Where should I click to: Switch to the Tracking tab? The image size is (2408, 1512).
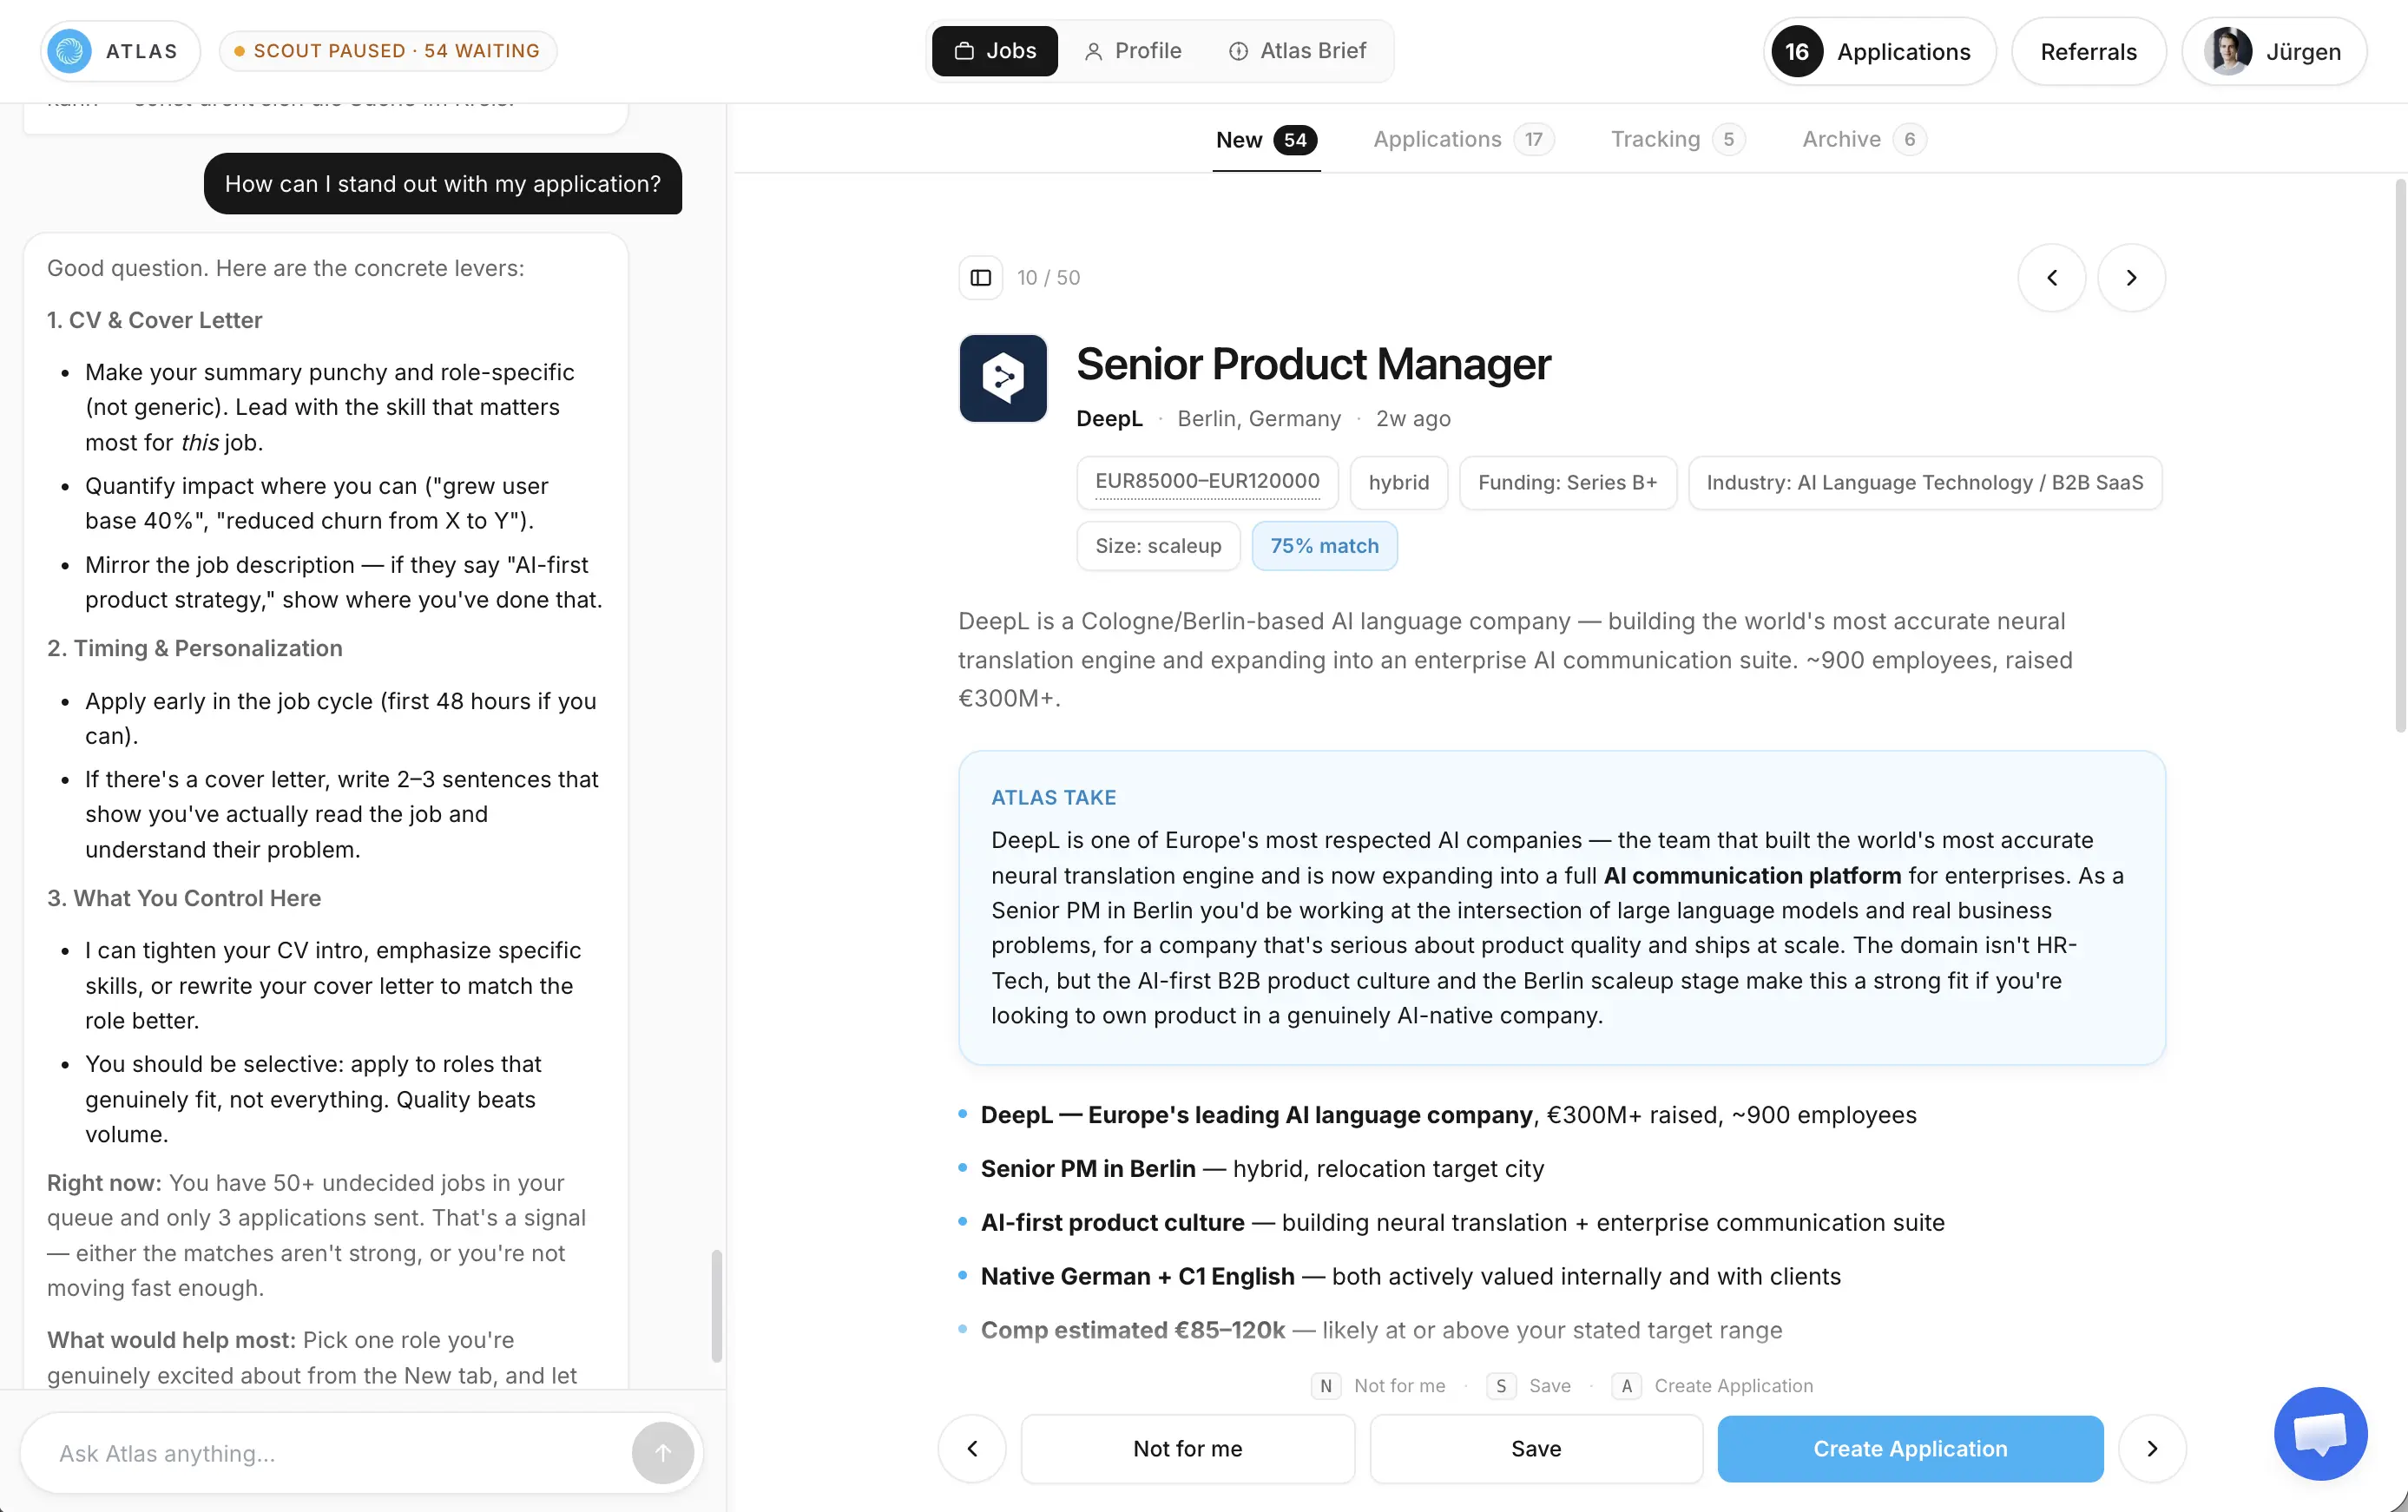click(1678, 140)
